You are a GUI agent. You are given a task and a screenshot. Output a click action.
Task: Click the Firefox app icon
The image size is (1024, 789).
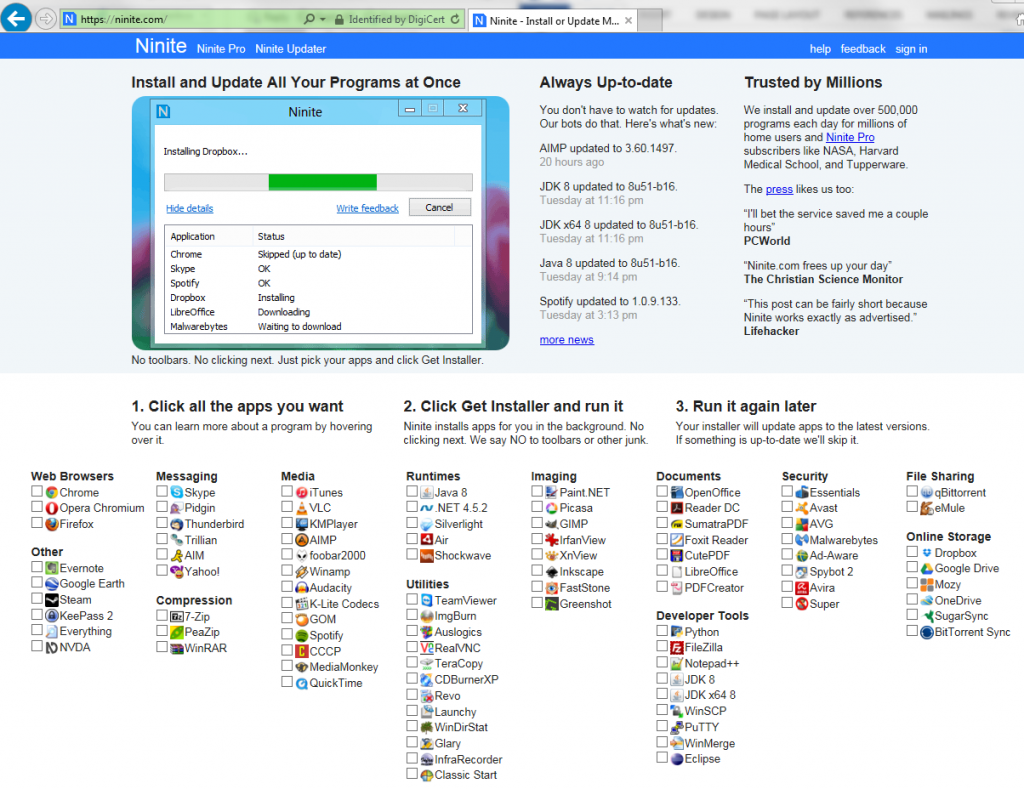click(x=52, y=524)
